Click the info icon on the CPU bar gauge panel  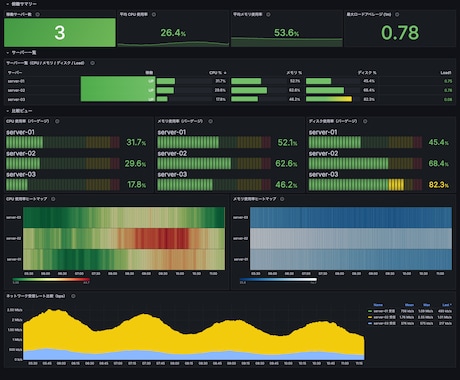point(57,121)
